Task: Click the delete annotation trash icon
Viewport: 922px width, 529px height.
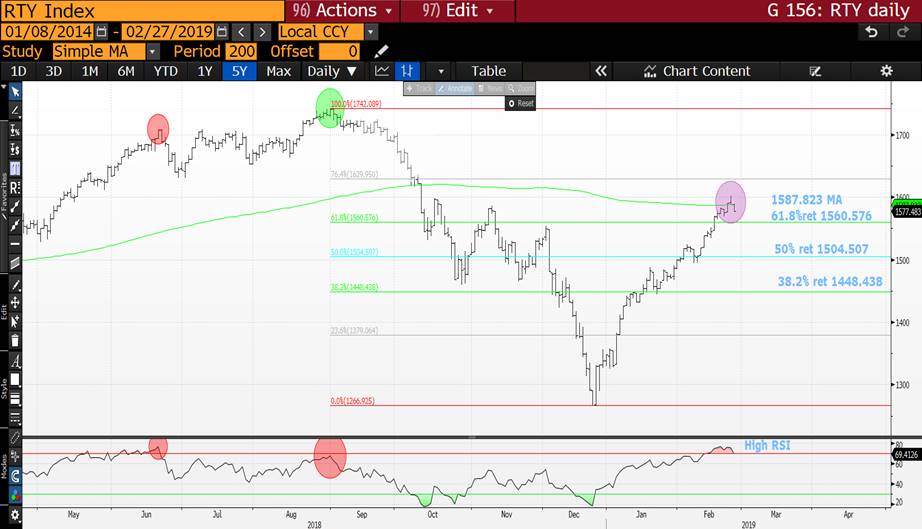Action: coord(15,340)
